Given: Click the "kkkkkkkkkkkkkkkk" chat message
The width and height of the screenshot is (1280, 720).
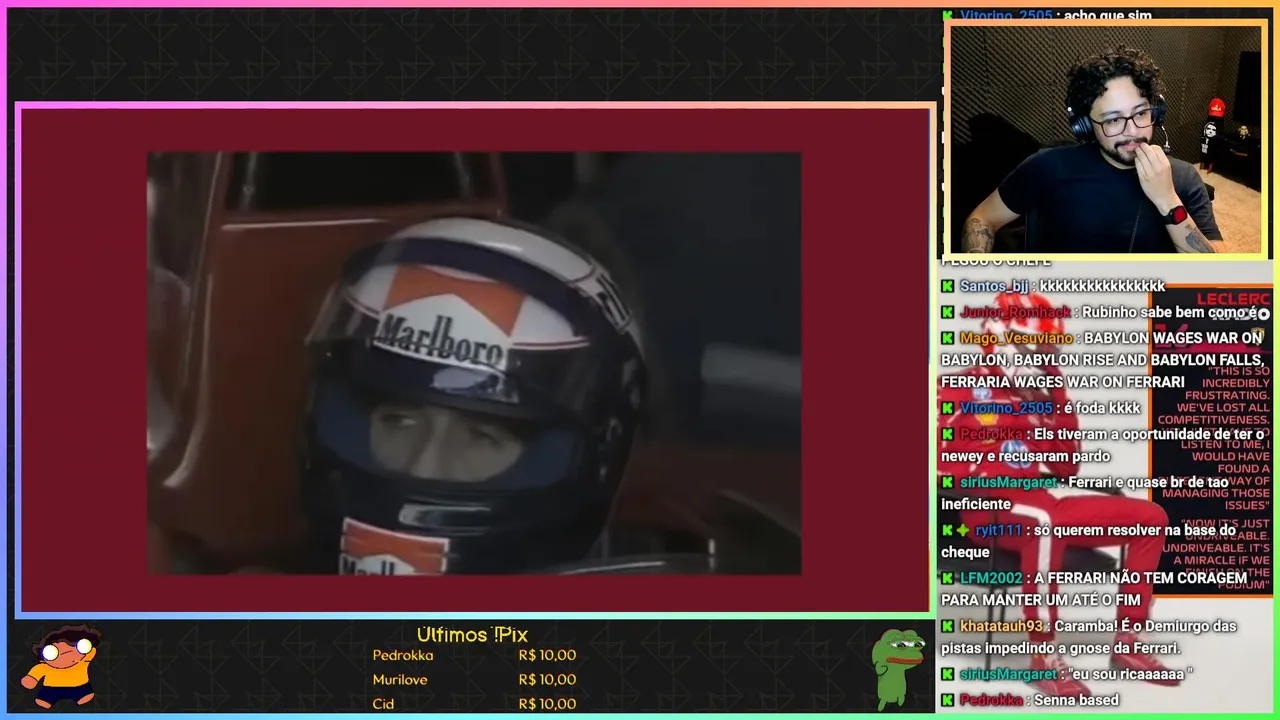Looking at the screenshot, I should [1102, 286].
